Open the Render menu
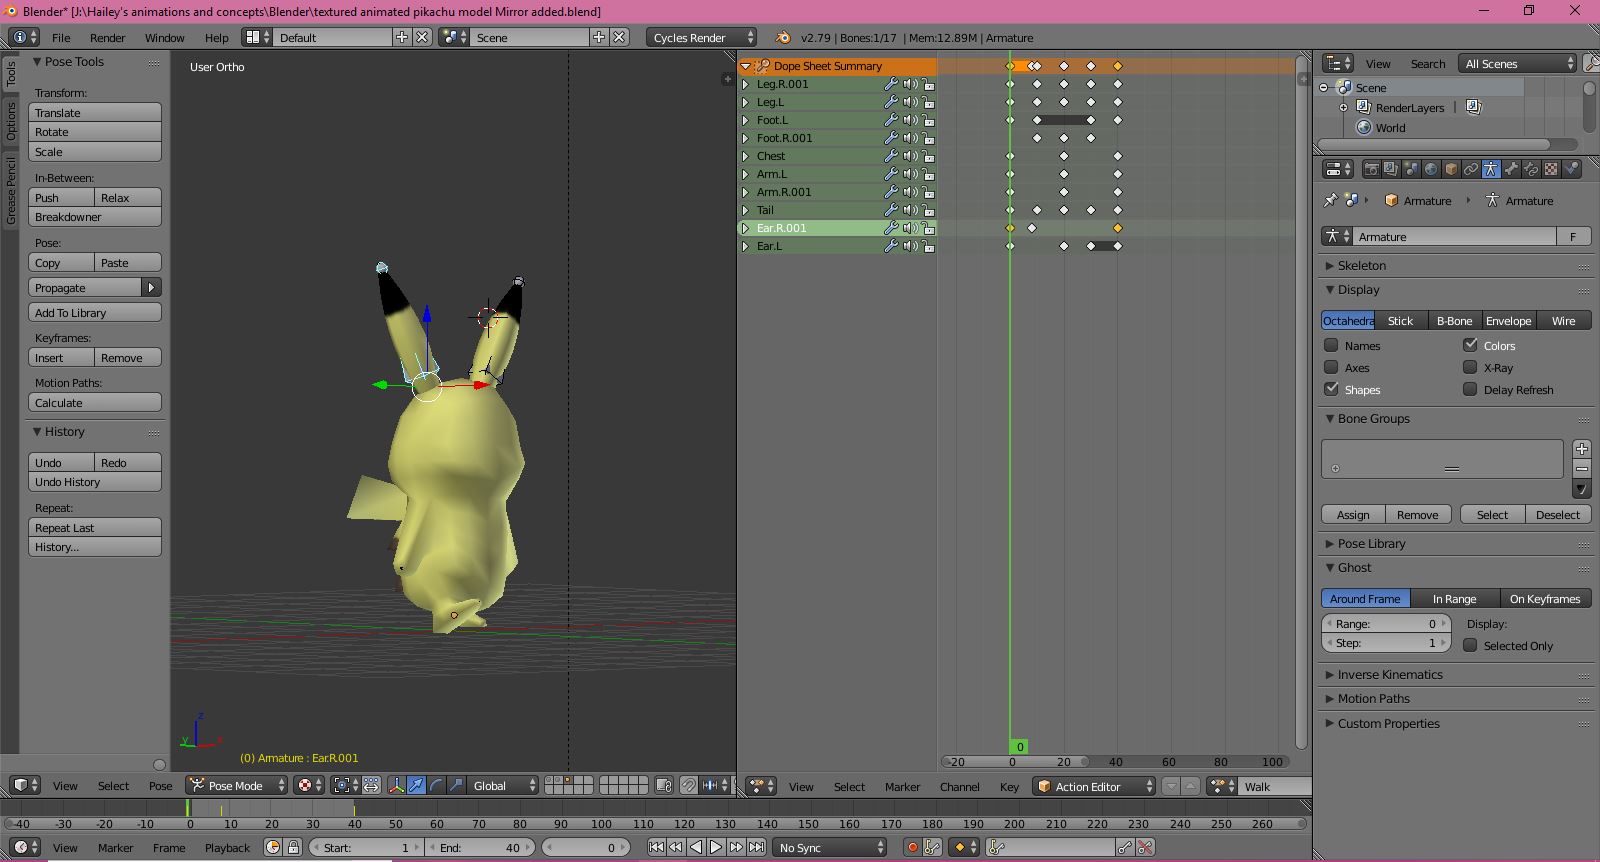Viewport: 1600px width, 862px height. click(x=107, y=38)
